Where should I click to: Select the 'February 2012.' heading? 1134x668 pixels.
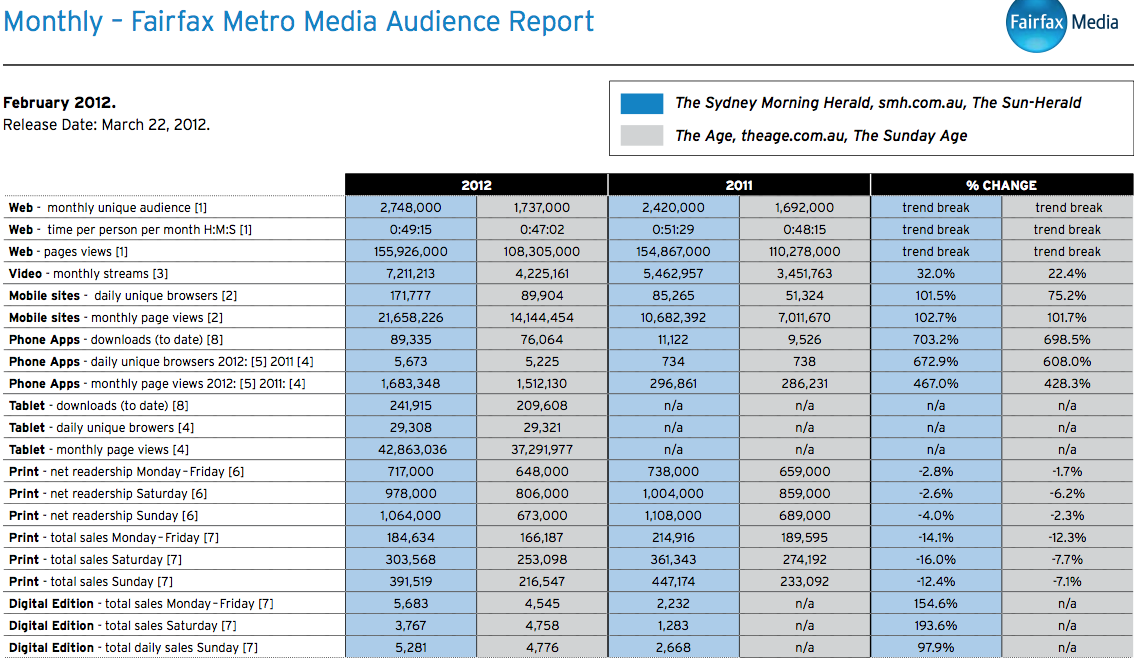59,103
